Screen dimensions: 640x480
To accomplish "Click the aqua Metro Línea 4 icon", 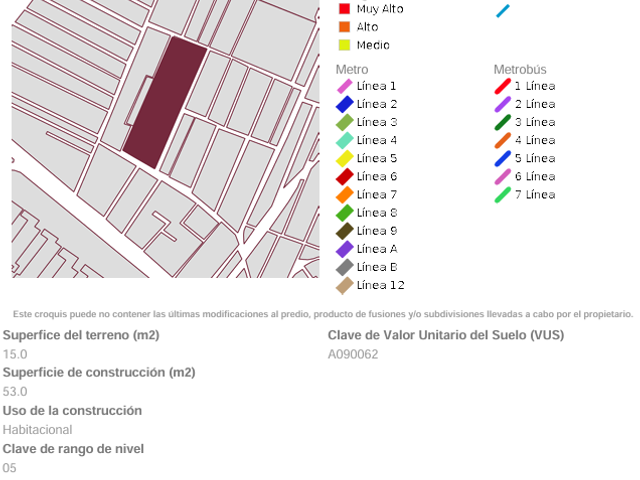I will [344, 140].
